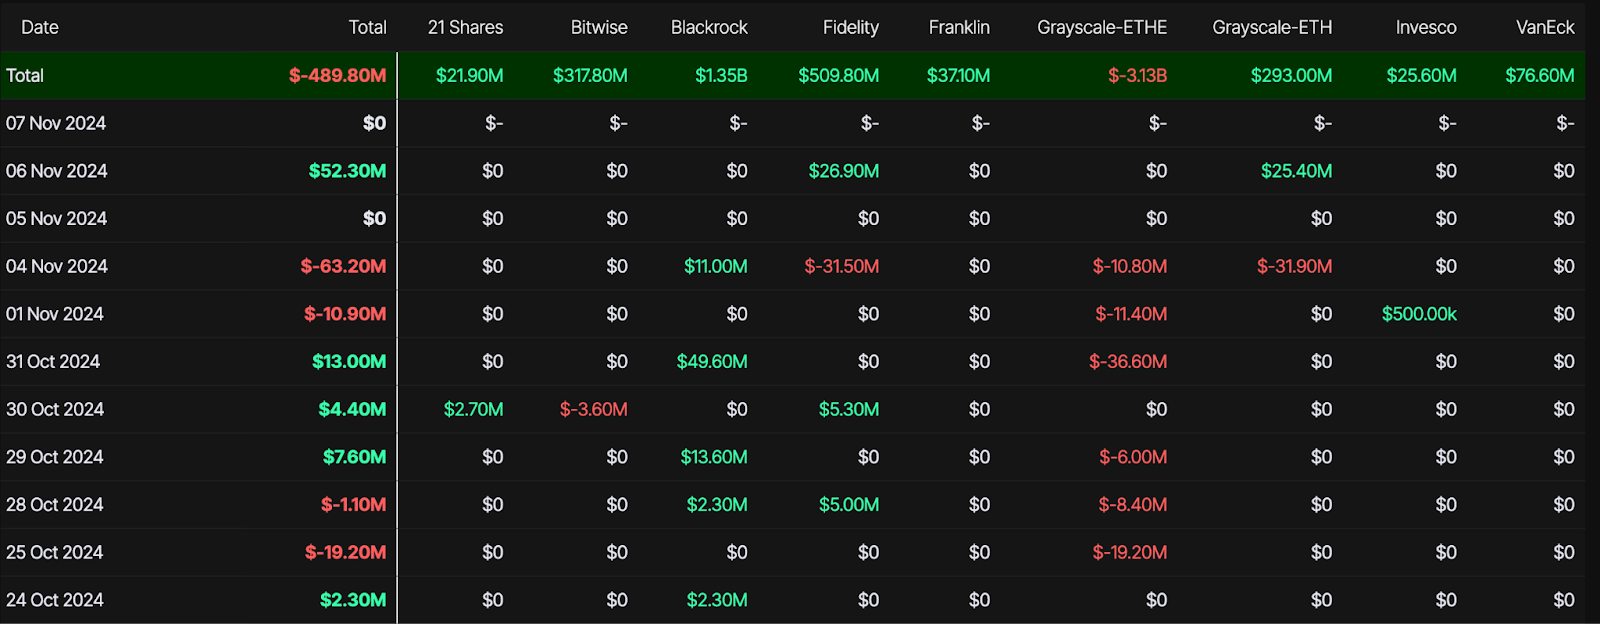
Task: Click Invesco total $25.60M
Action: [x=1421, y=75]
